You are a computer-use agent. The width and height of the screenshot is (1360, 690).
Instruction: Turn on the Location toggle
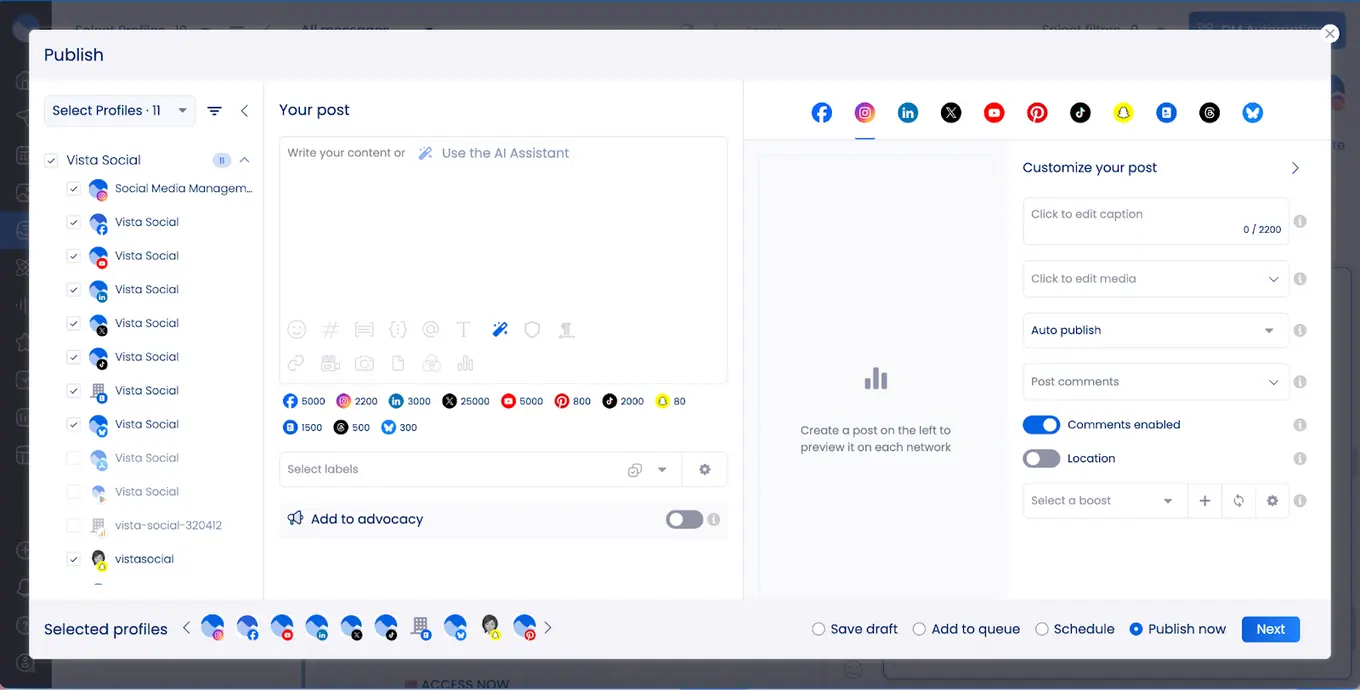coord(1041,458)
